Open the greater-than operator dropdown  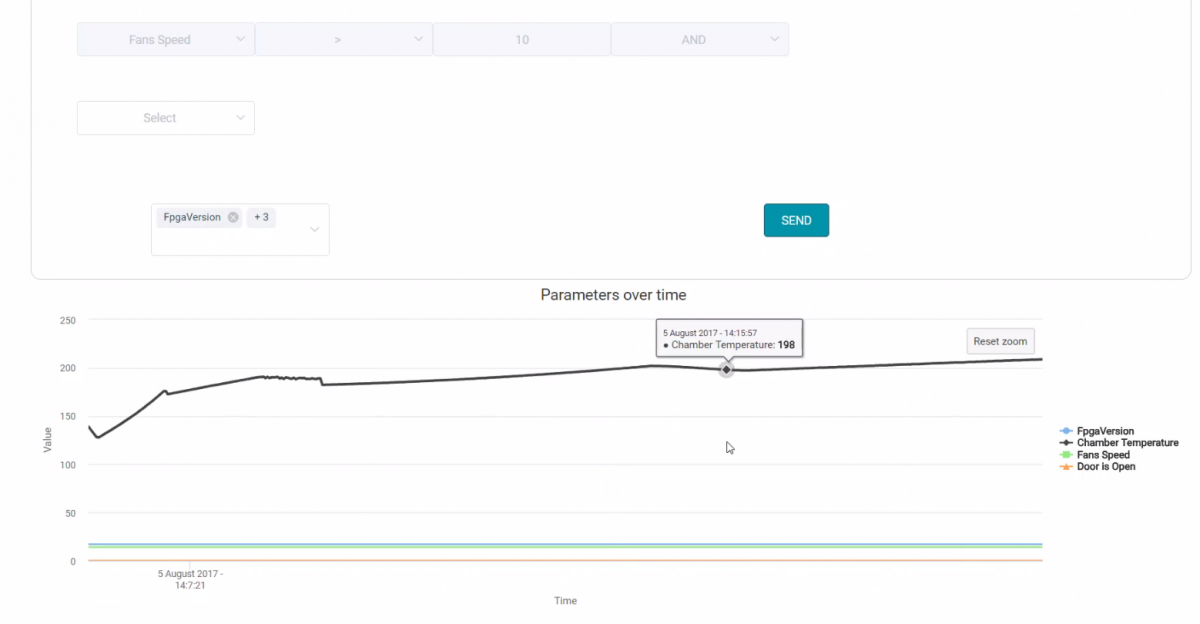pyautogui.click(x=343, y=40)
